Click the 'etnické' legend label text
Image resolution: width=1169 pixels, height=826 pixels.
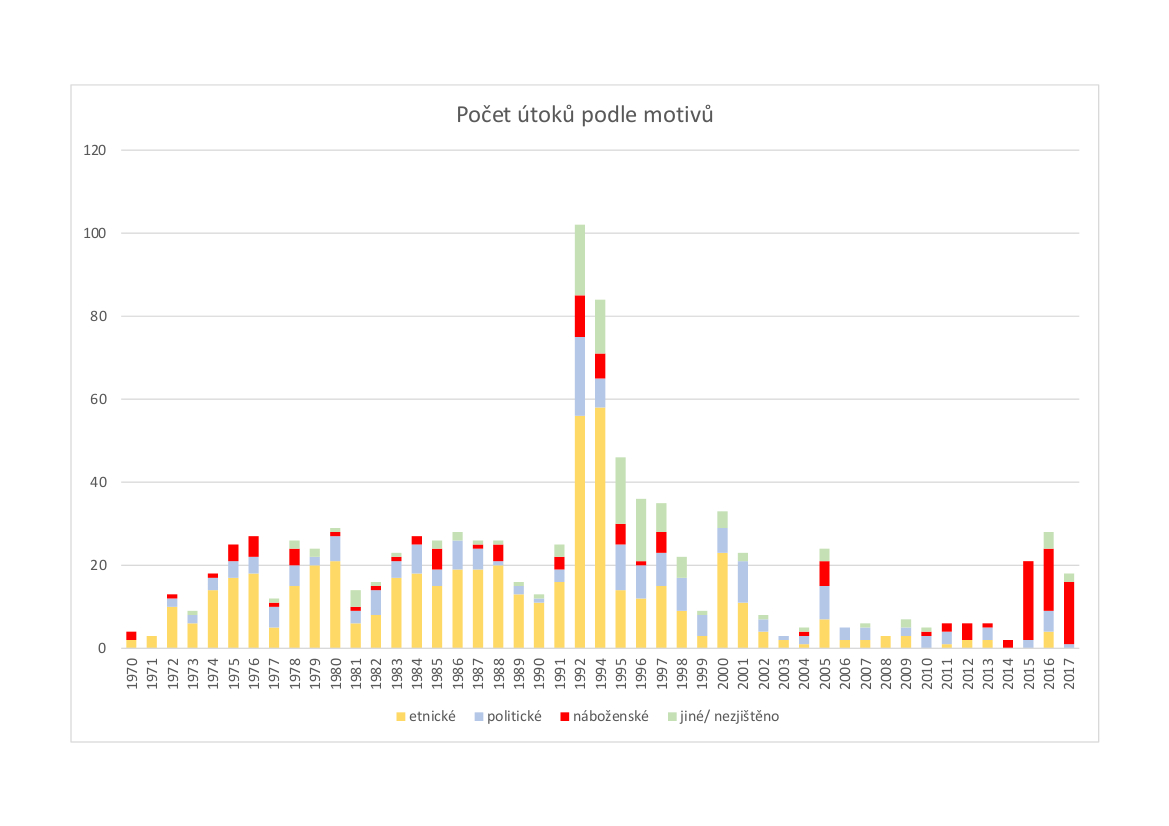[431, 716]
